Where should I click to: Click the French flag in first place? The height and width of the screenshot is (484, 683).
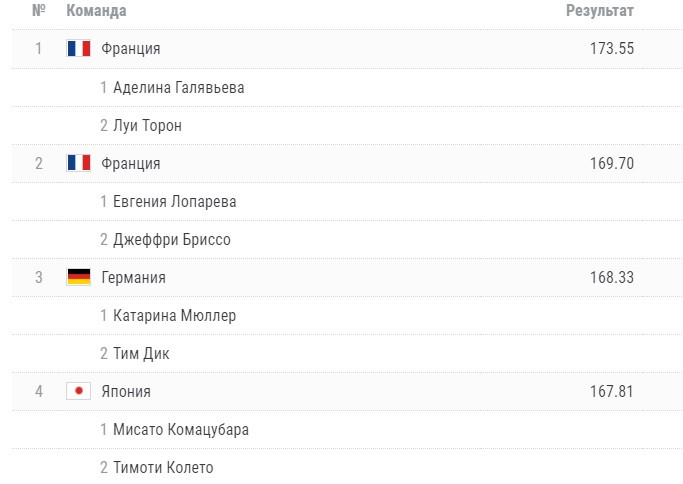[x=78, y=49]
